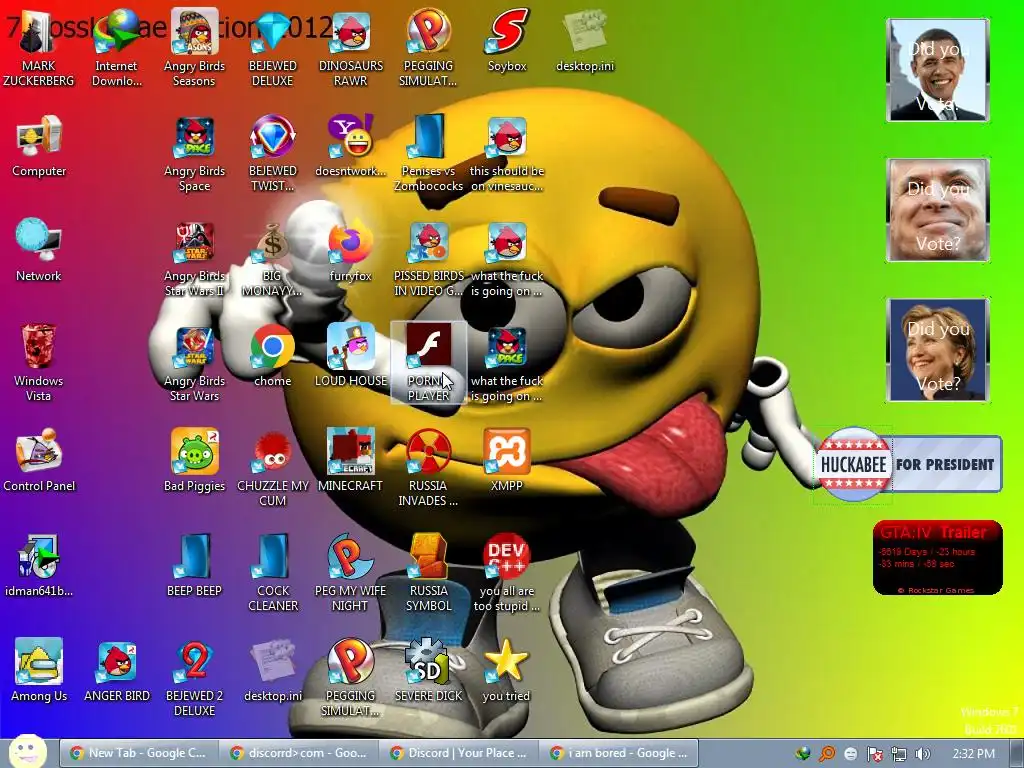
Task: Open network connection tray icon
Action: click(x=899, y=754)
